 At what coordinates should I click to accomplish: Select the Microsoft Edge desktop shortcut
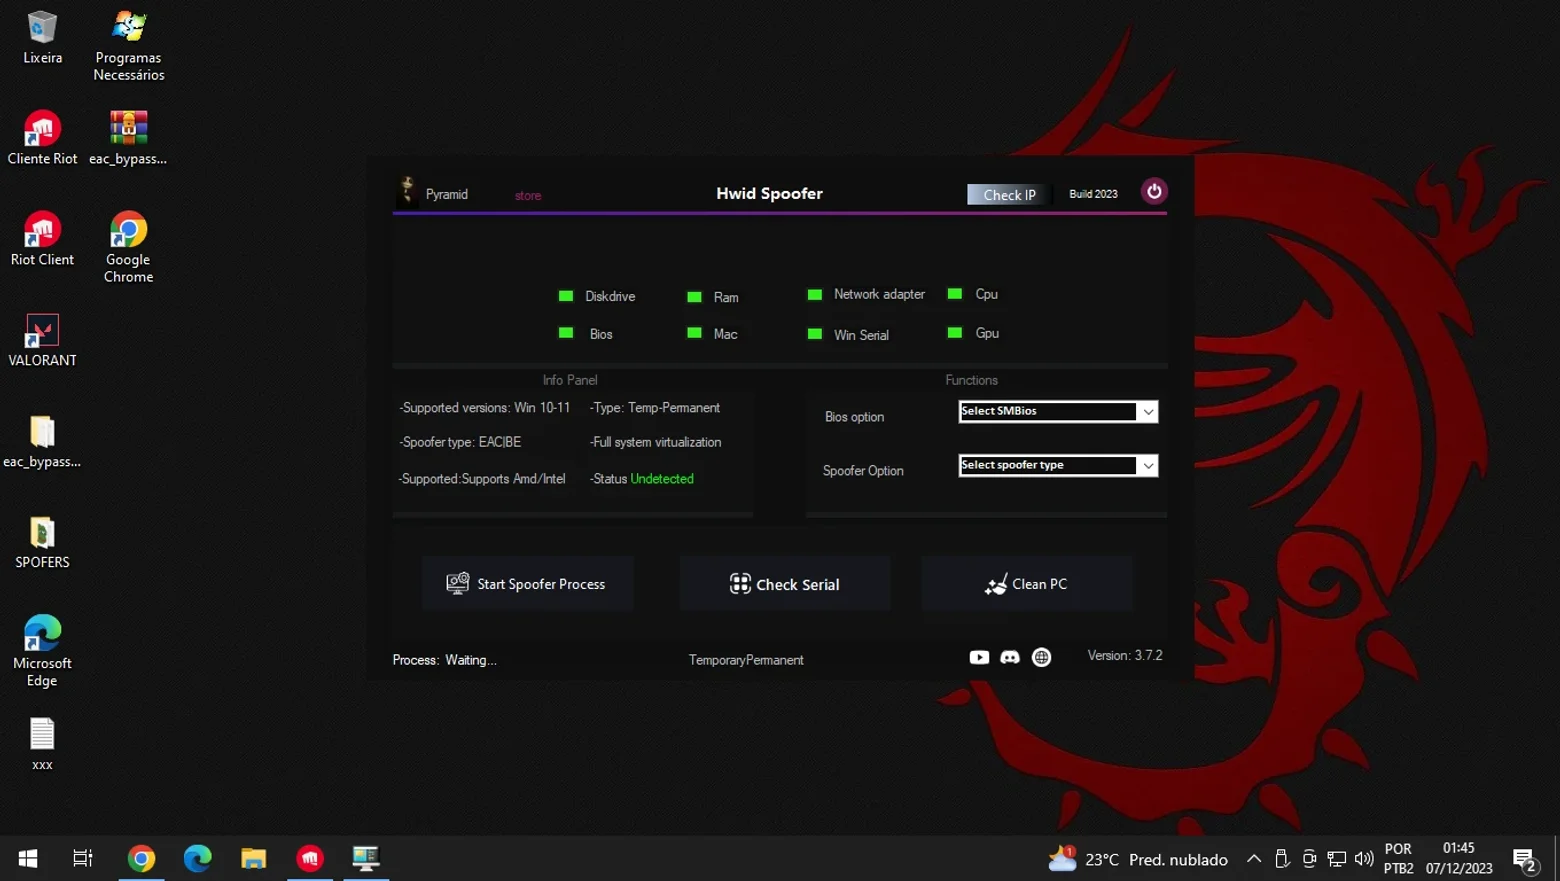[42, 651]
